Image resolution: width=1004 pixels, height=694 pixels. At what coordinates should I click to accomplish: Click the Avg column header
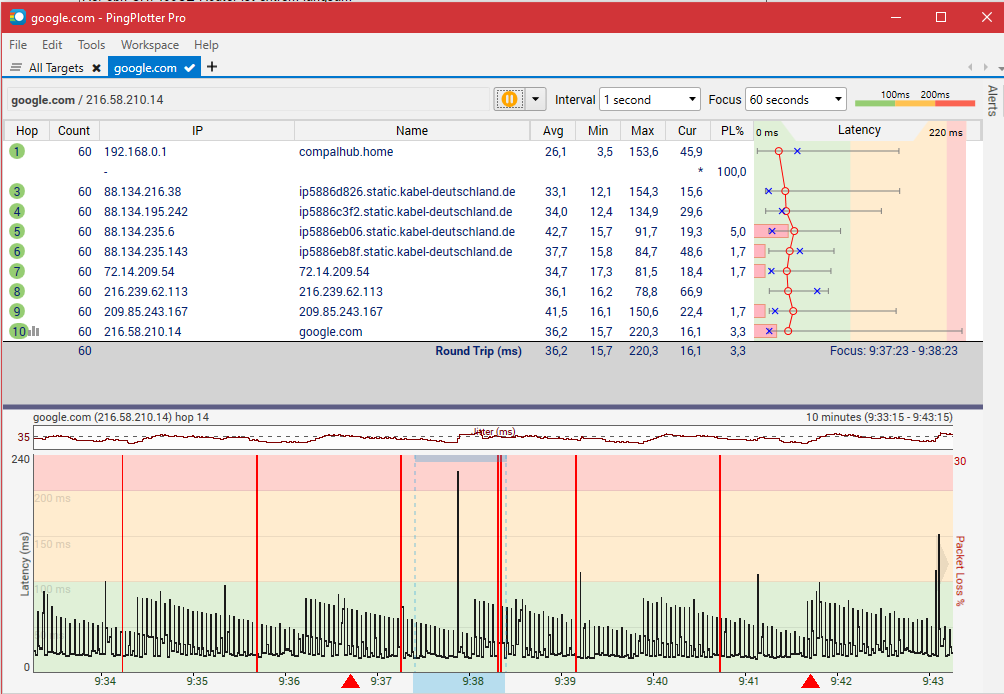pyautogui.click(x=553, y=131)
